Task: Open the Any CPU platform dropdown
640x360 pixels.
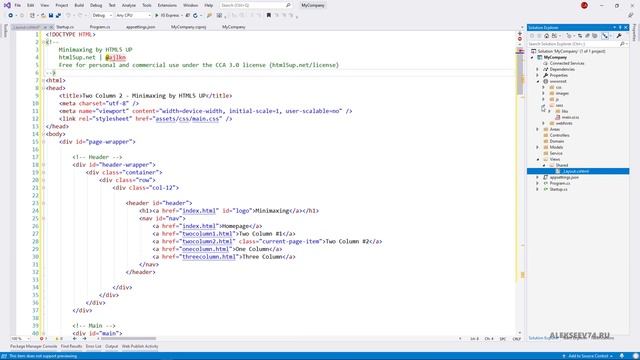Action: point(133,16)
